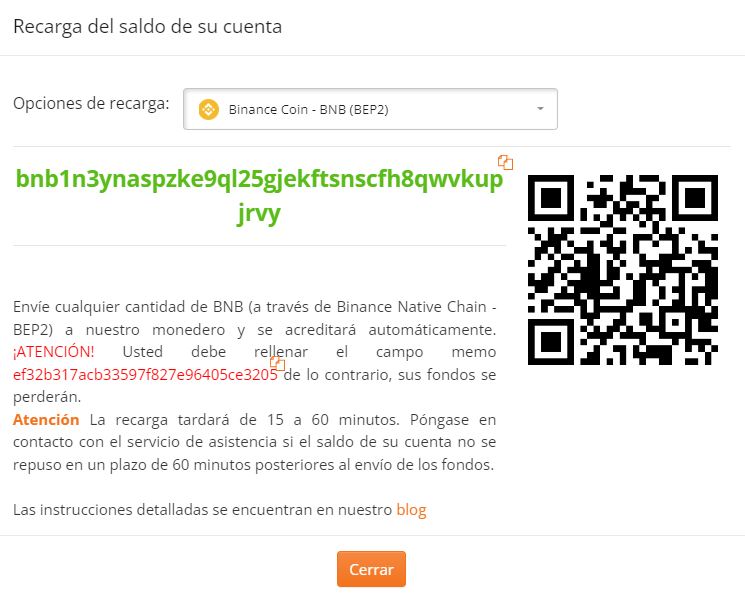This screenshot has height=599, width=745.
Task: Open the Binance Coin - BNB (BEP2) combo box
Action: tap(370, 109)
